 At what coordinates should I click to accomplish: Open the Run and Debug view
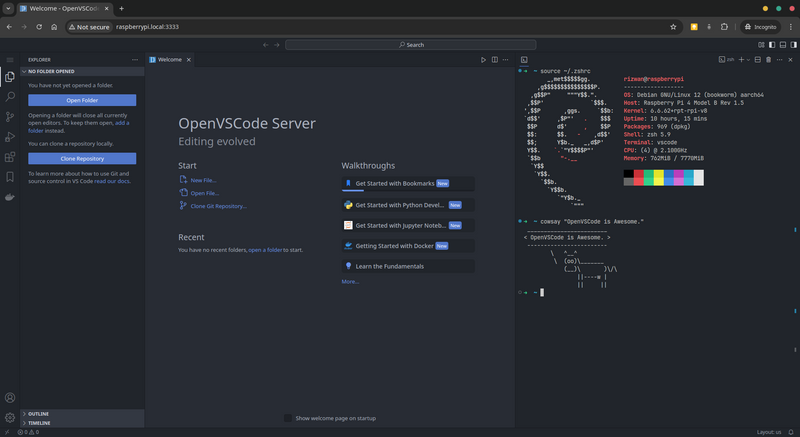tap(10, 137)
